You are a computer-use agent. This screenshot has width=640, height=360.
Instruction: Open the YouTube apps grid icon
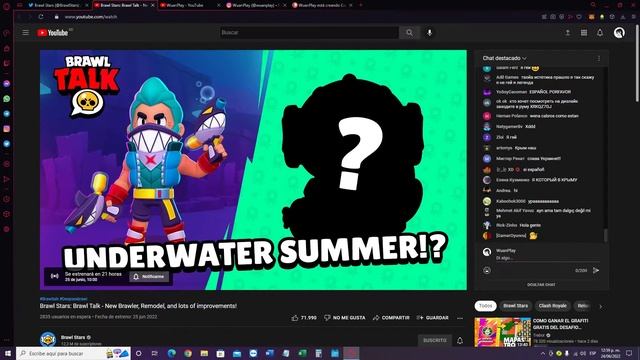[584, 33]
